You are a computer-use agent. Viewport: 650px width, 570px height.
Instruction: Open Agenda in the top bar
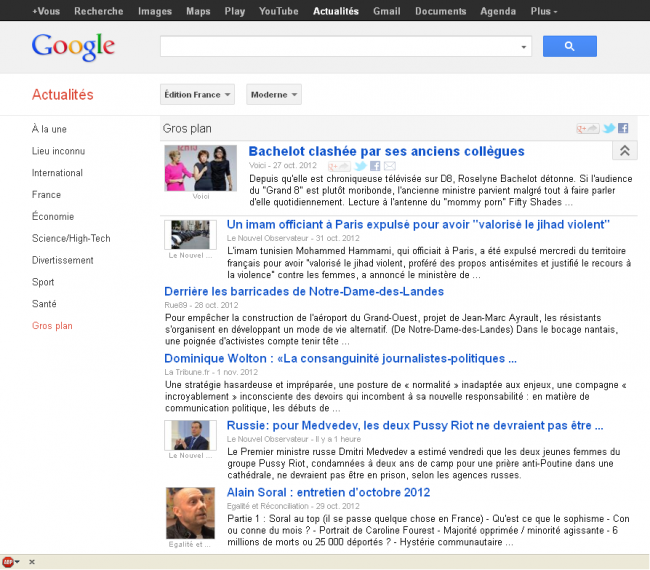(498, 11)
